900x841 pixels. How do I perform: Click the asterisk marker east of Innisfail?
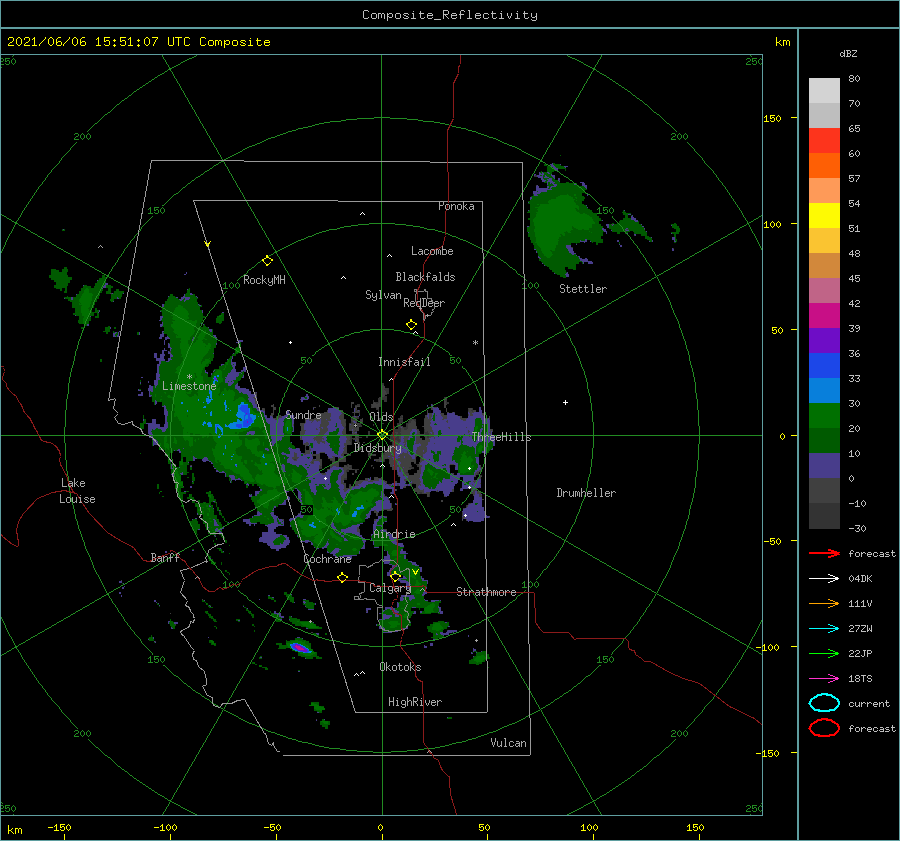tap(475, 343)
